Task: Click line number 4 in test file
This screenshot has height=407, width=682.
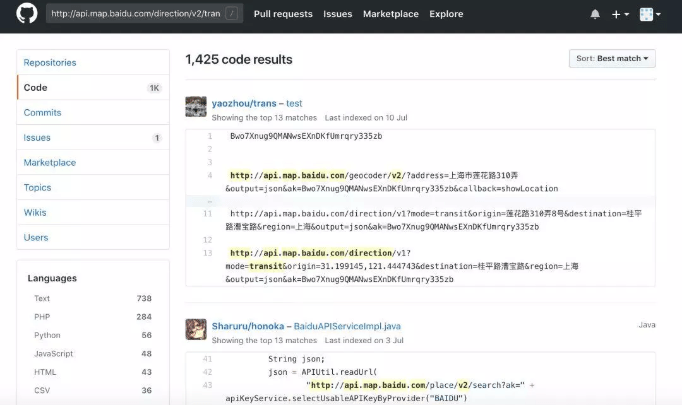Action: pyautogui.click(x=210, y=175)
